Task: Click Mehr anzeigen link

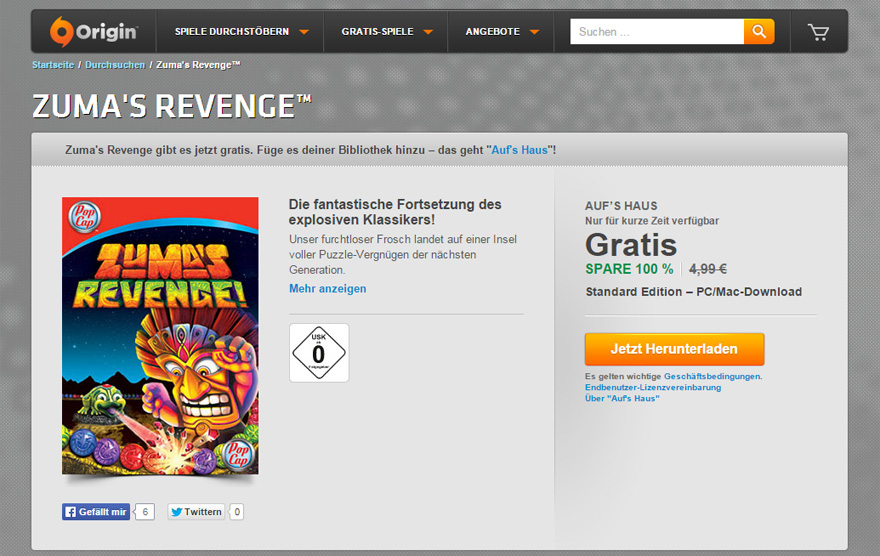Action: coord(328,288)
